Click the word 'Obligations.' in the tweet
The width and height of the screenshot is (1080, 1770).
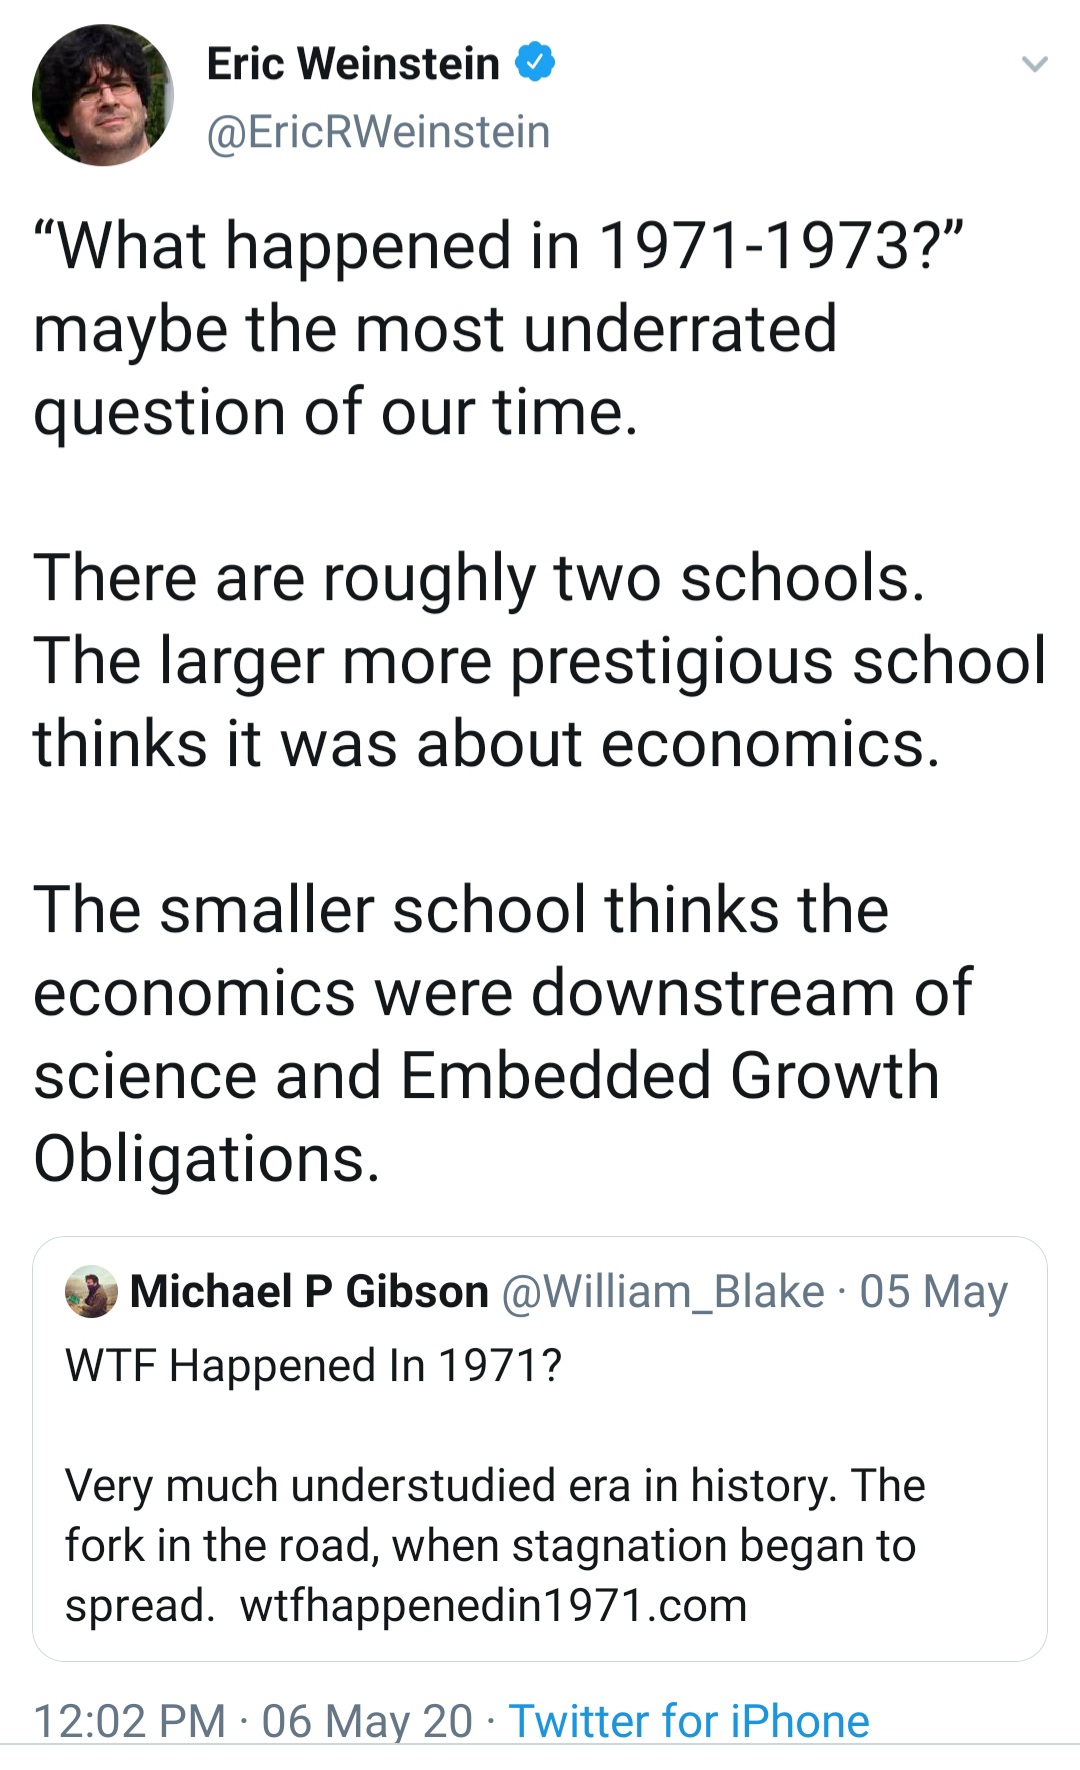(x=207, y=1158)
